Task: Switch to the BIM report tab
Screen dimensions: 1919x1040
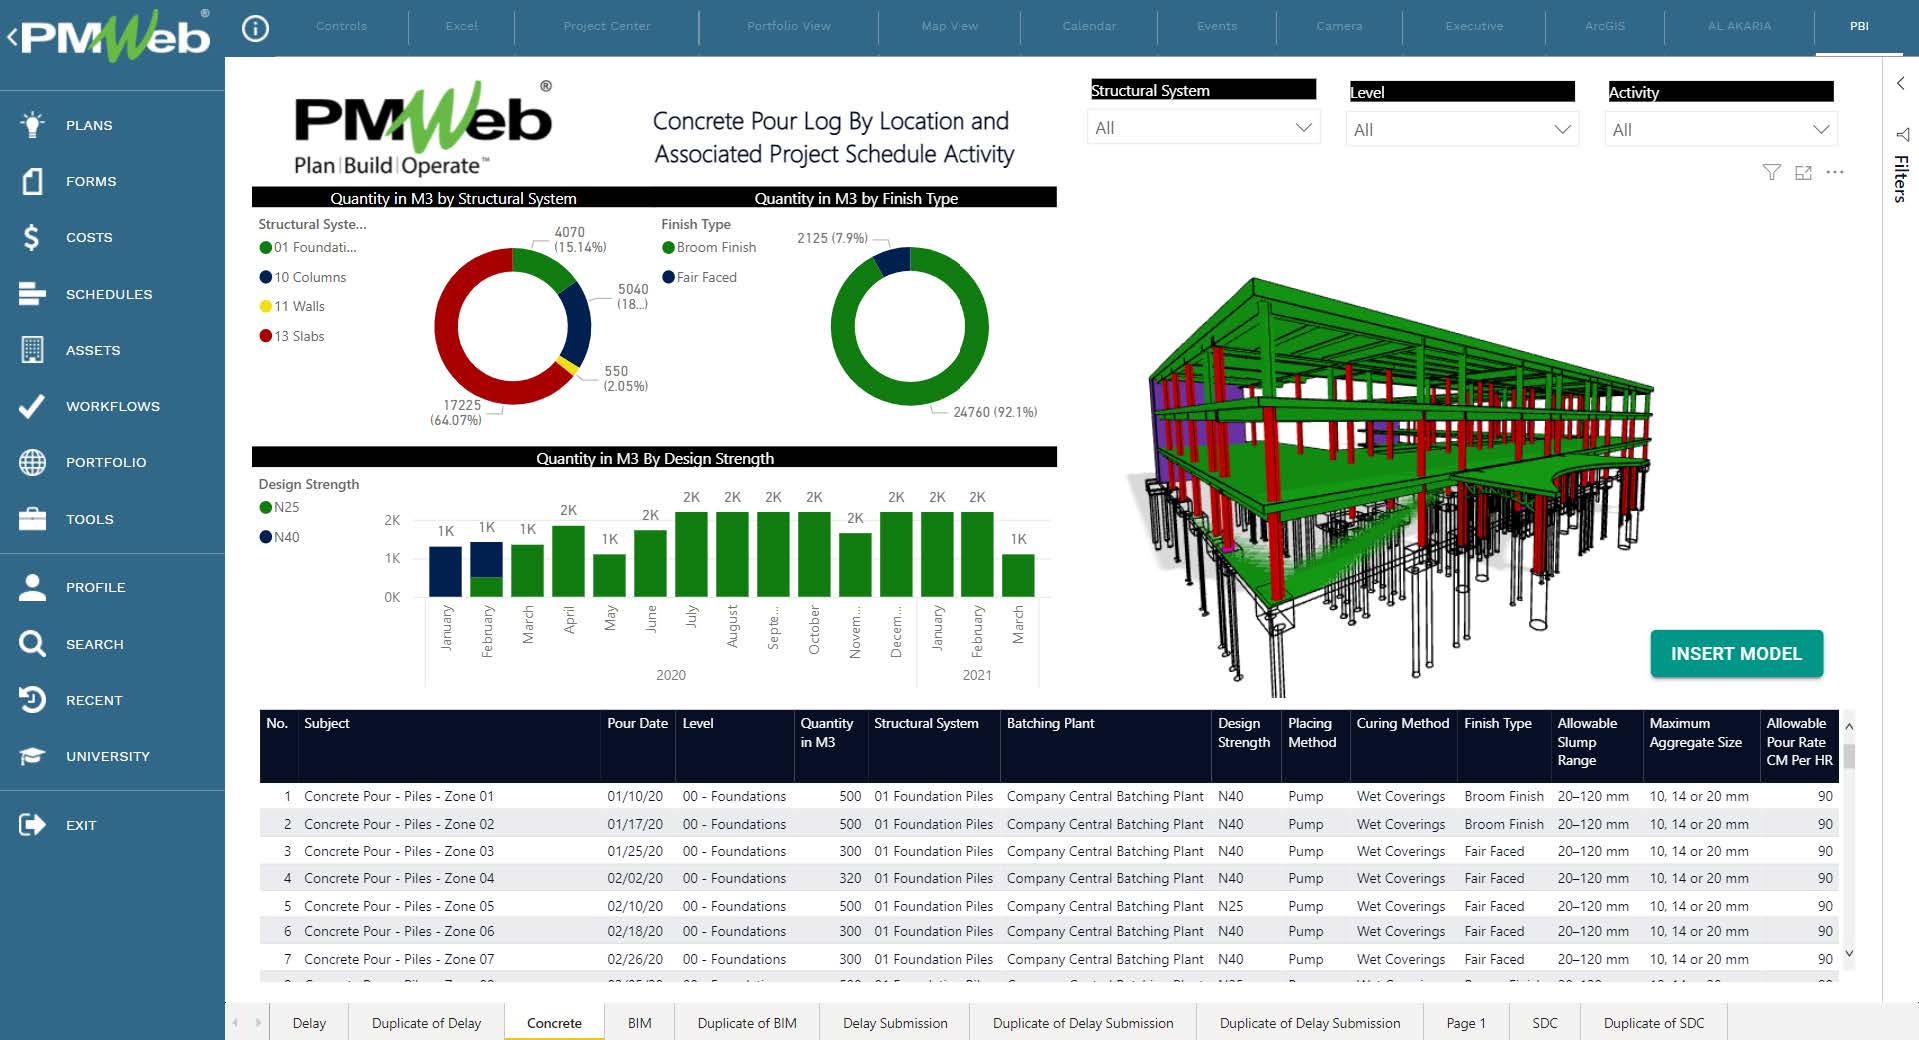Action: 639,1023
